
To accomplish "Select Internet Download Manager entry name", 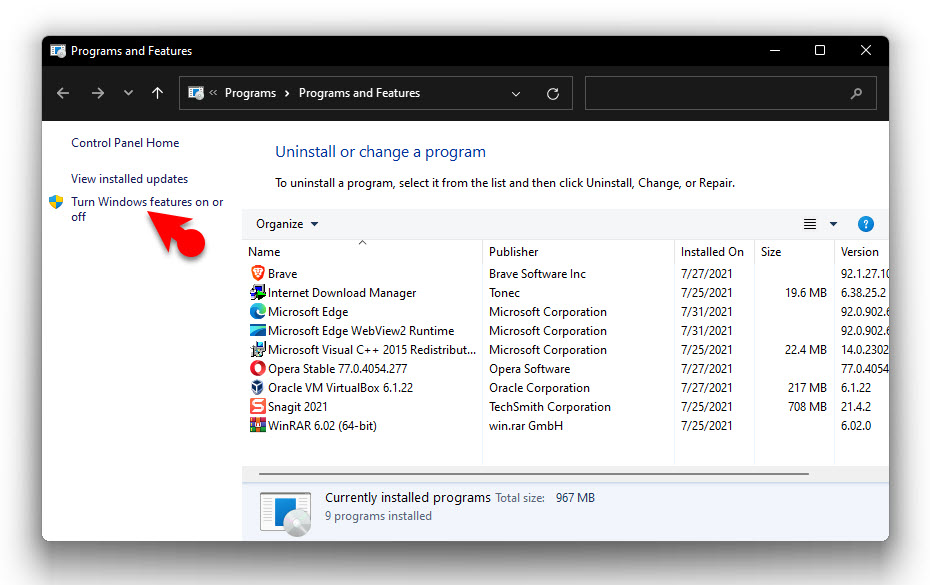I will (342, 293).
